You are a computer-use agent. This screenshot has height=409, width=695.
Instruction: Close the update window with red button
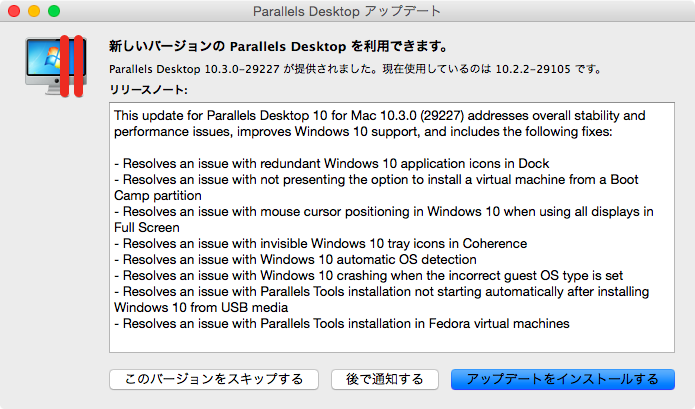(14, 11)
